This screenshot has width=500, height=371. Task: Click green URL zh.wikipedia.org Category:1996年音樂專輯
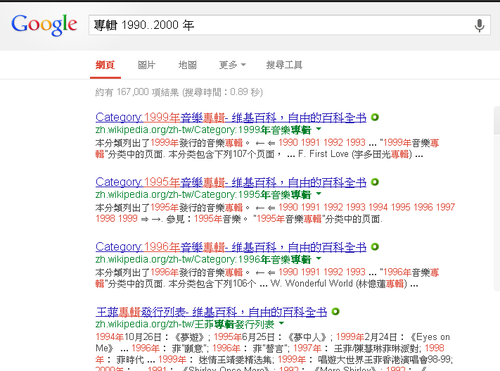[x=203, y=259]
